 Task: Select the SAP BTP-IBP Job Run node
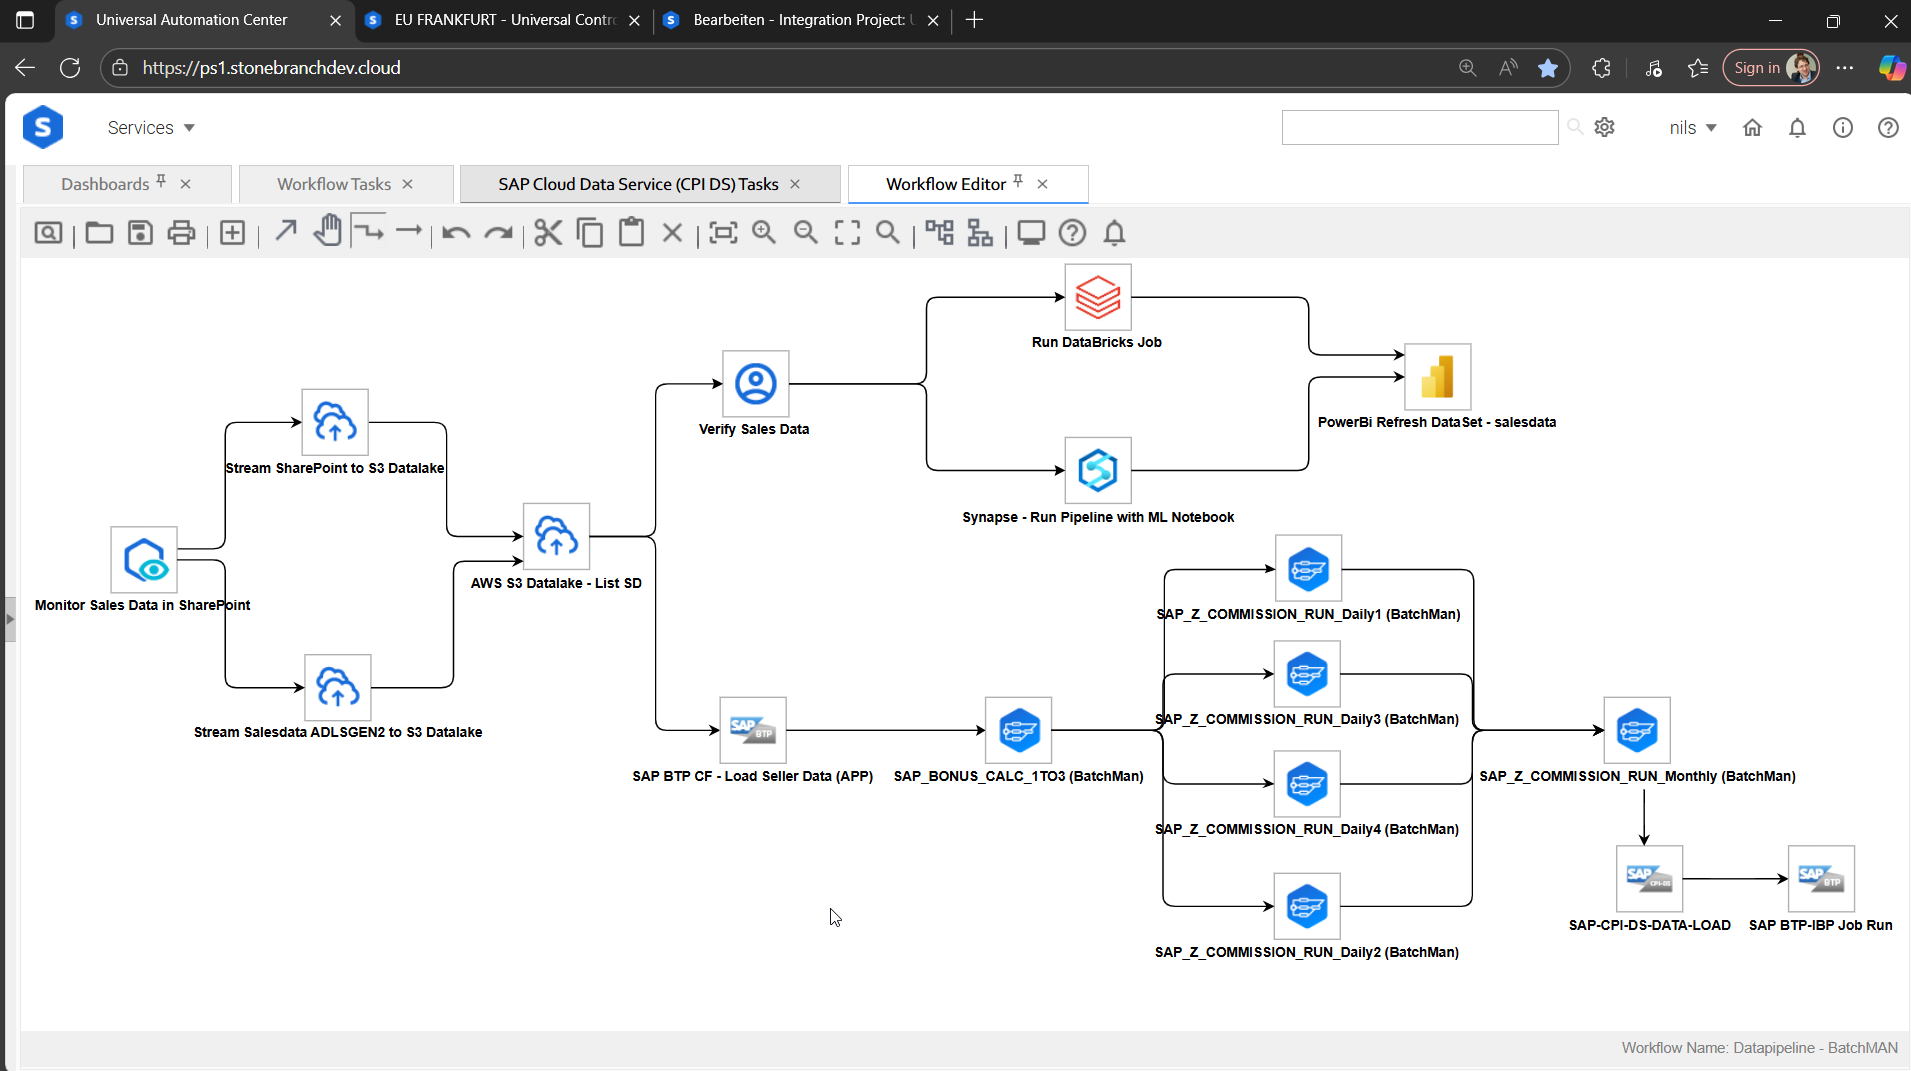1821,879
